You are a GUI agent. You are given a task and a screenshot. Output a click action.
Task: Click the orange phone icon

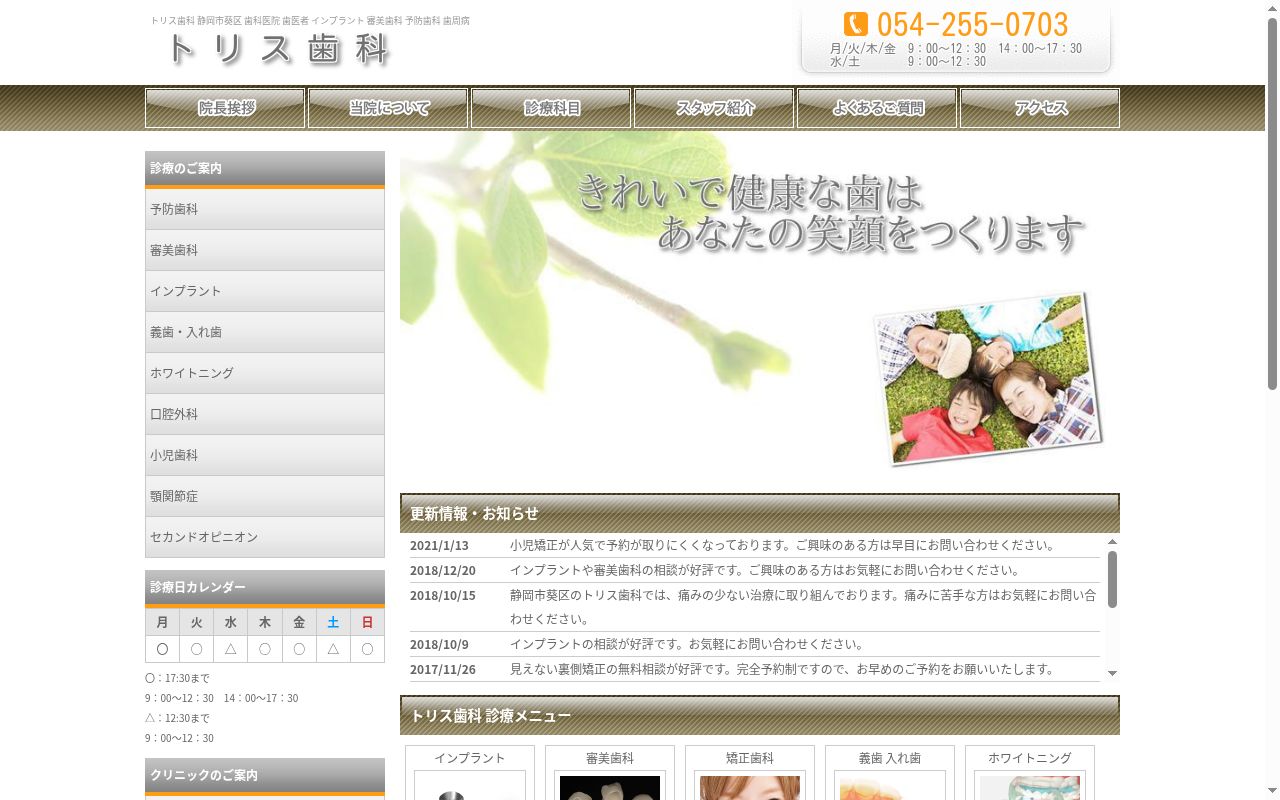(x=855, y=24)
